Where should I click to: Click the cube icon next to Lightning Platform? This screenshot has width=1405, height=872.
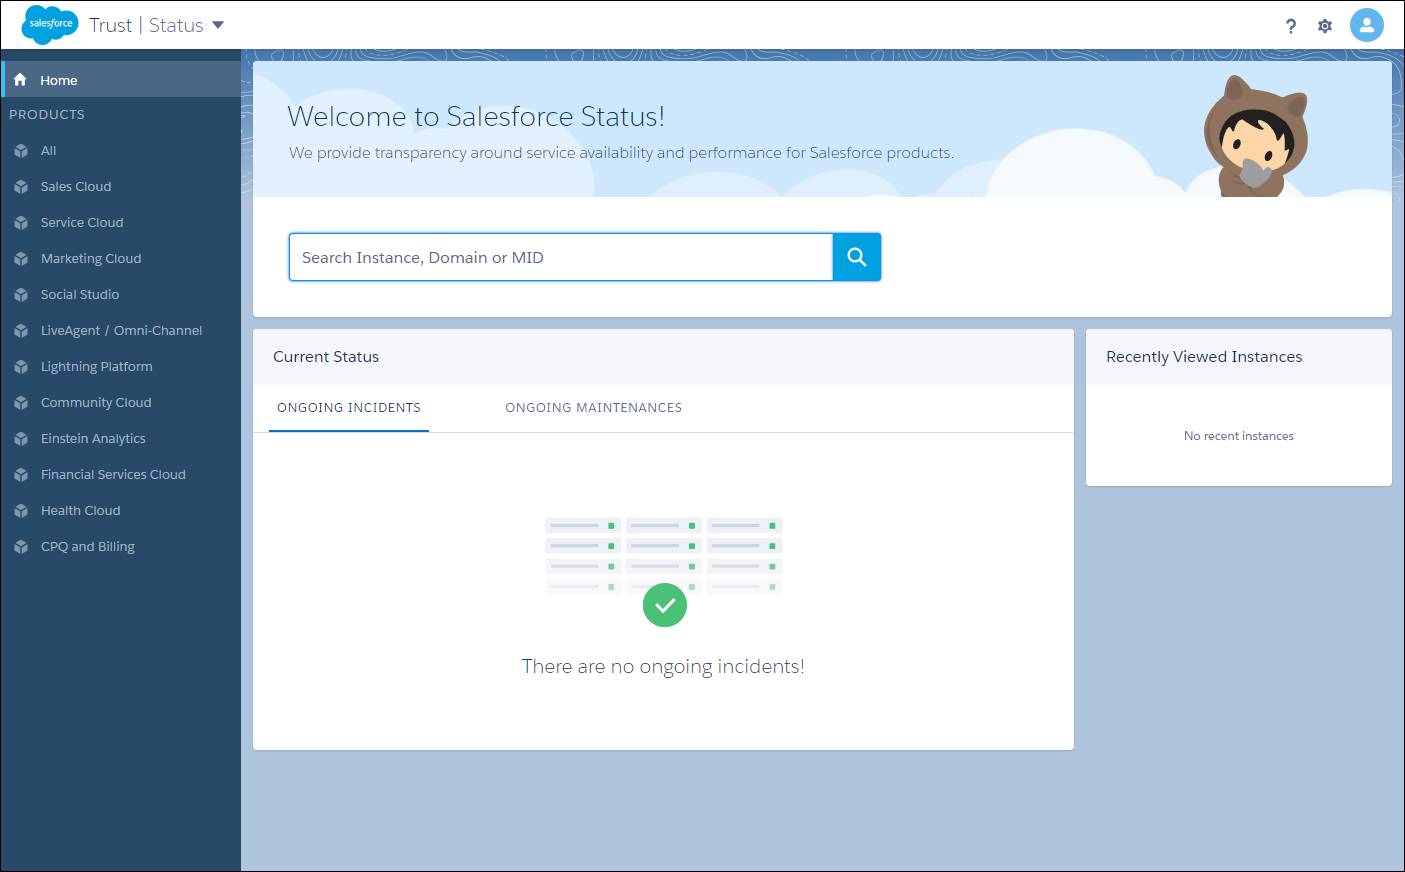coord(21,367)
